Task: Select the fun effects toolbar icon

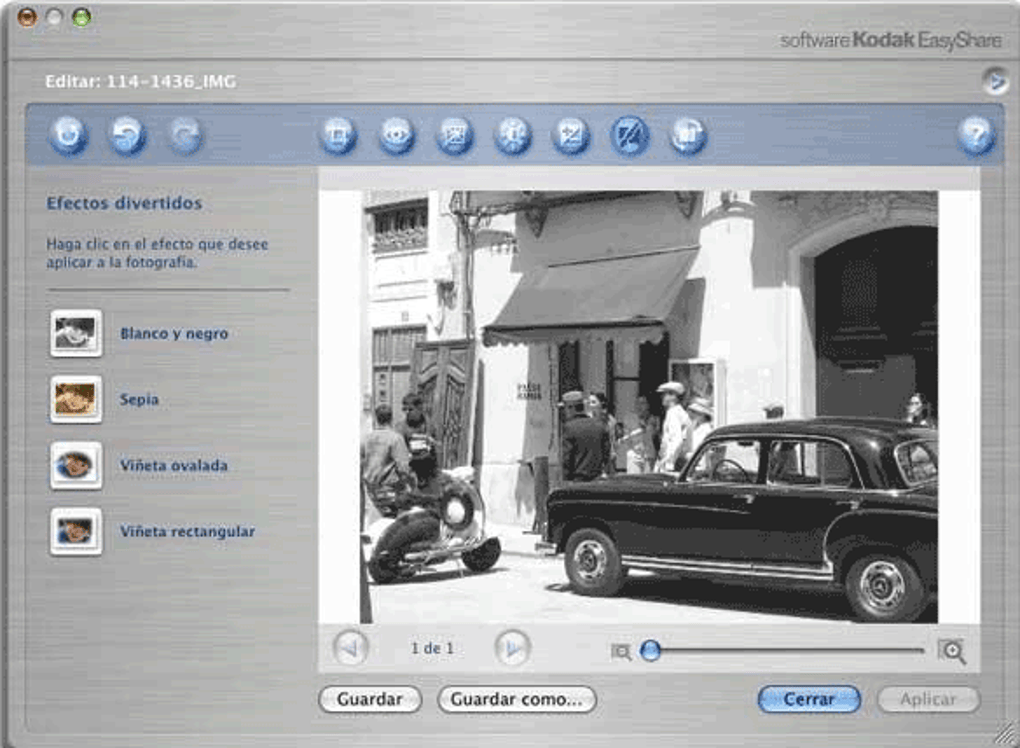Action: [x=629, y=135]
